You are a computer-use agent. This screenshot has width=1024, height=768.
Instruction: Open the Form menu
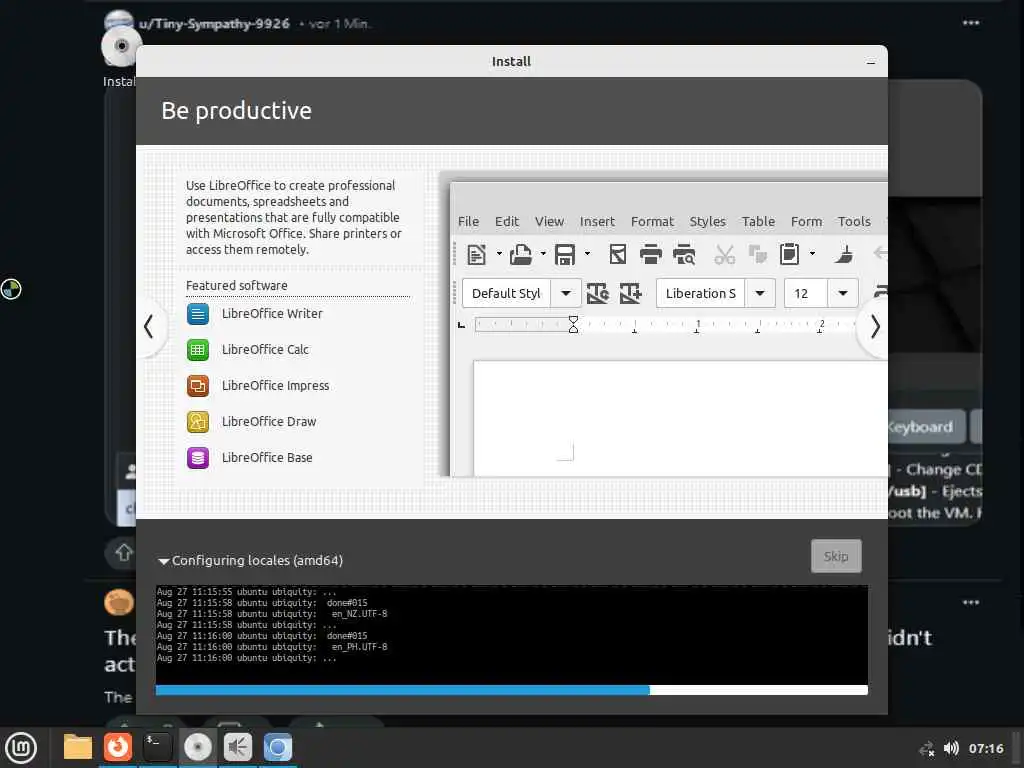click(807, 222)
